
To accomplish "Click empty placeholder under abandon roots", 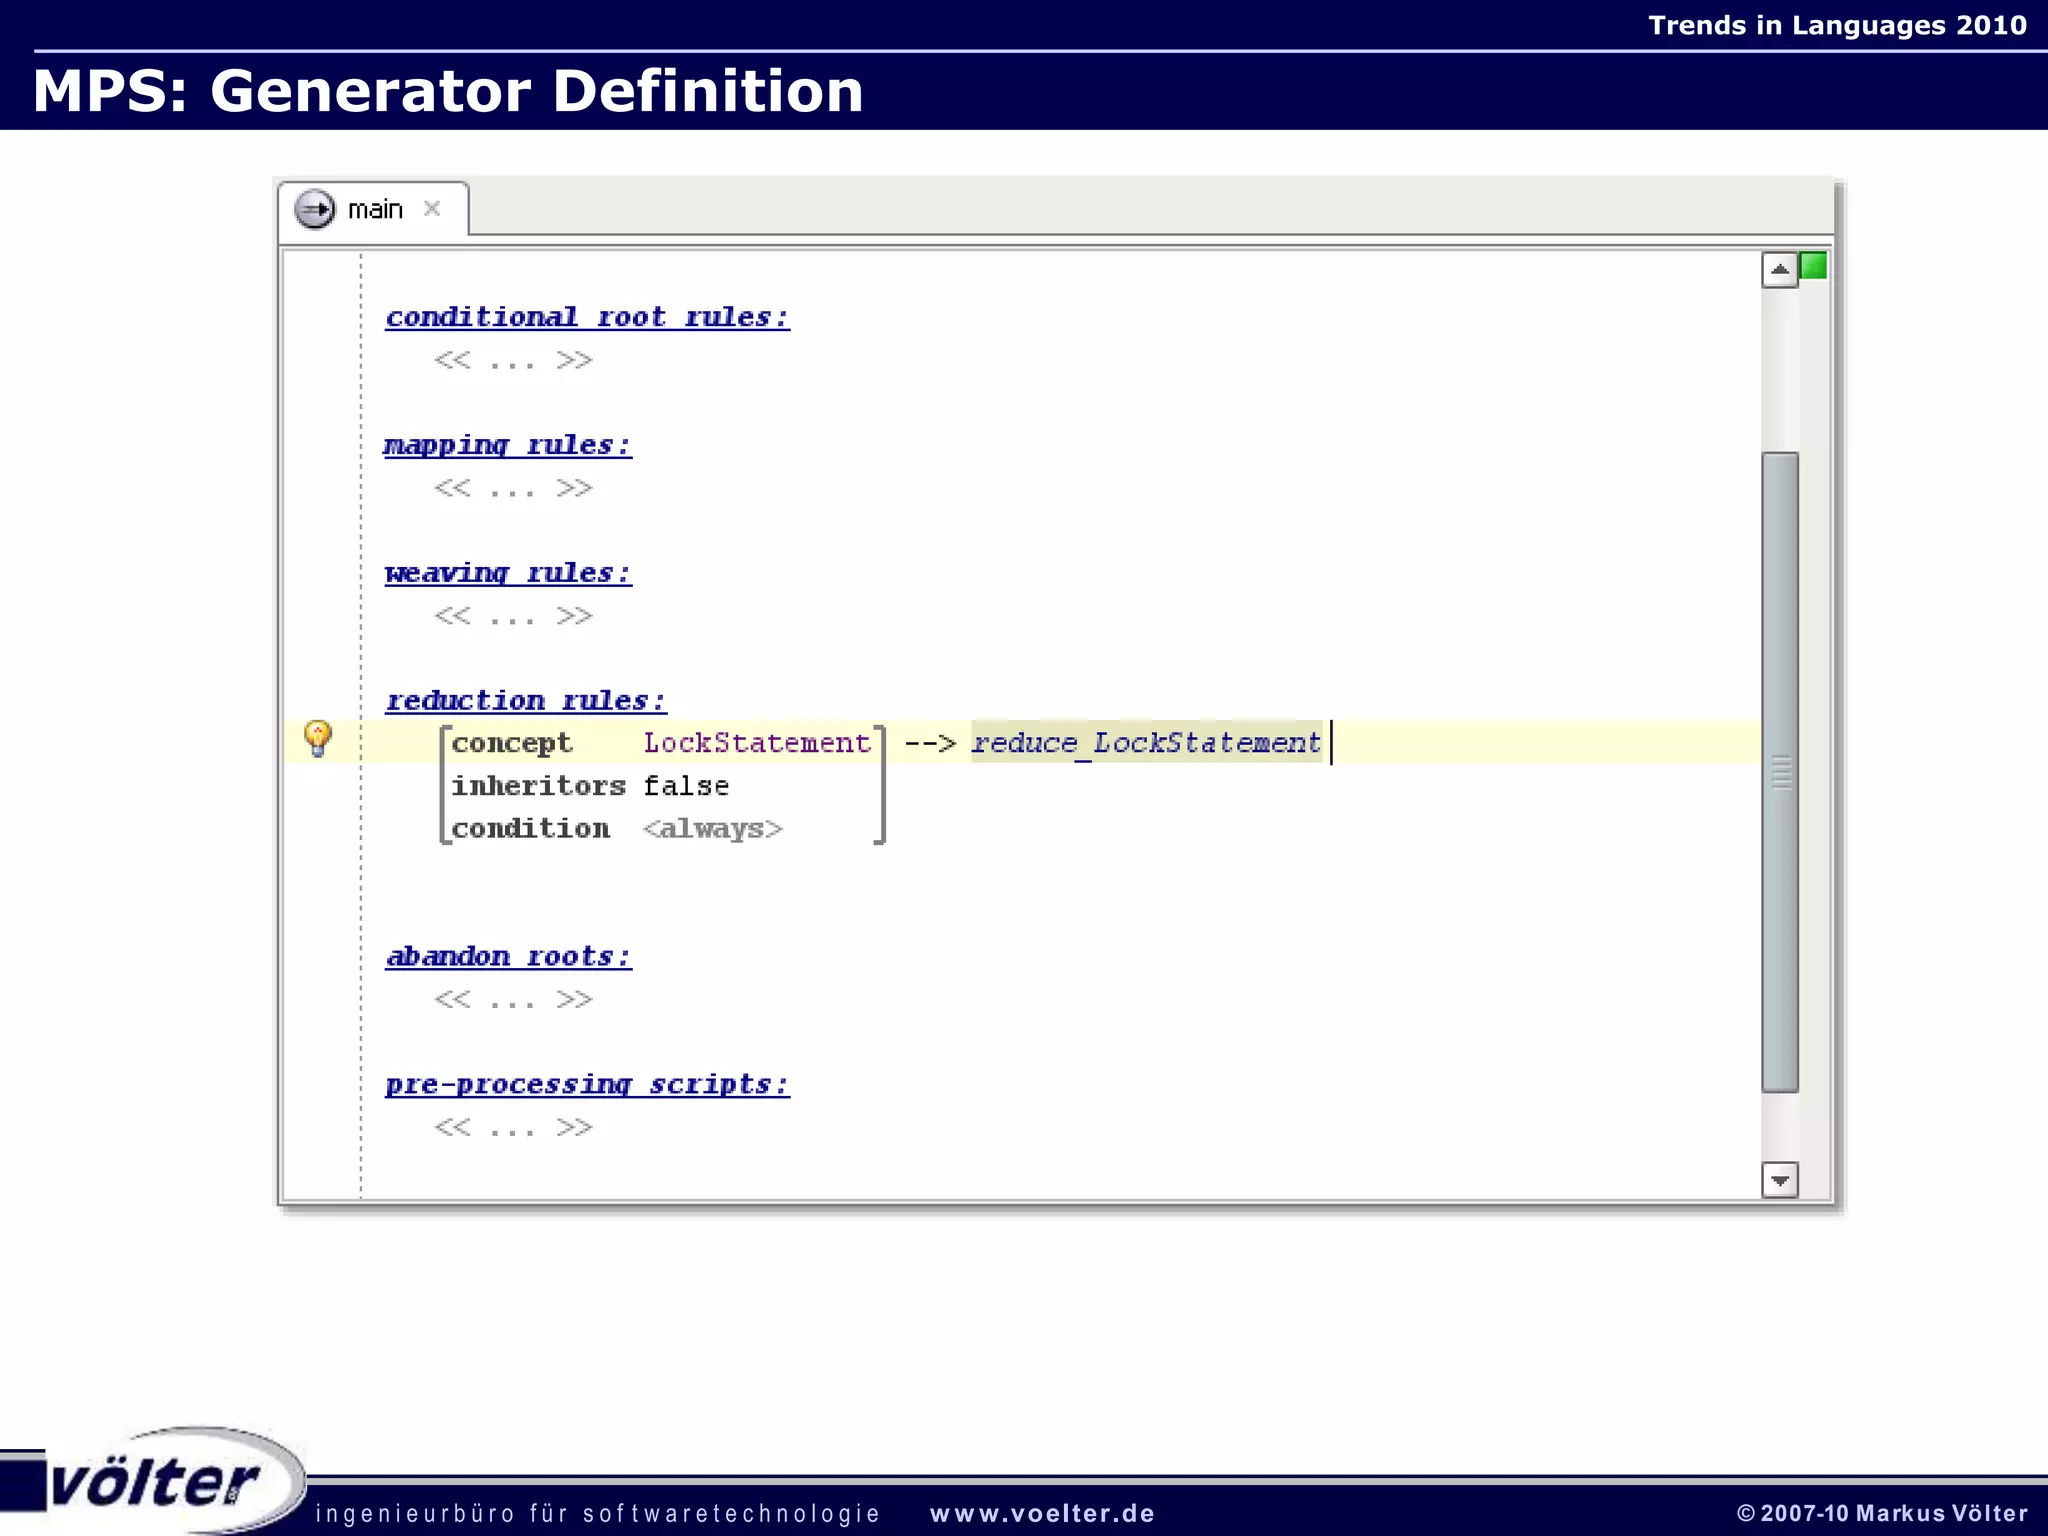I will tap(513, 1000).
